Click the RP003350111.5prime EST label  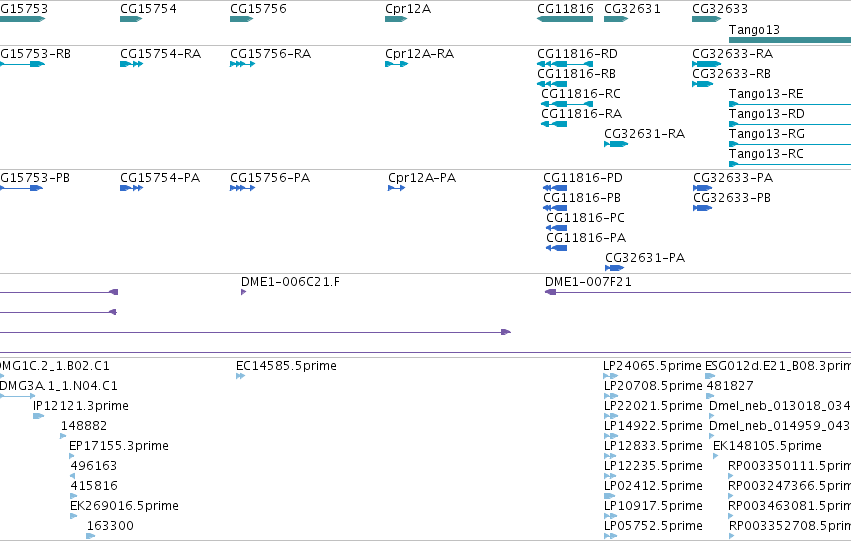[790, 466]
